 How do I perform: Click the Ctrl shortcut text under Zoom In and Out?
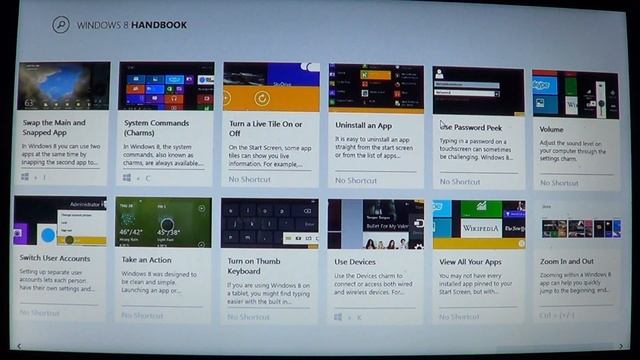(557, 316)
